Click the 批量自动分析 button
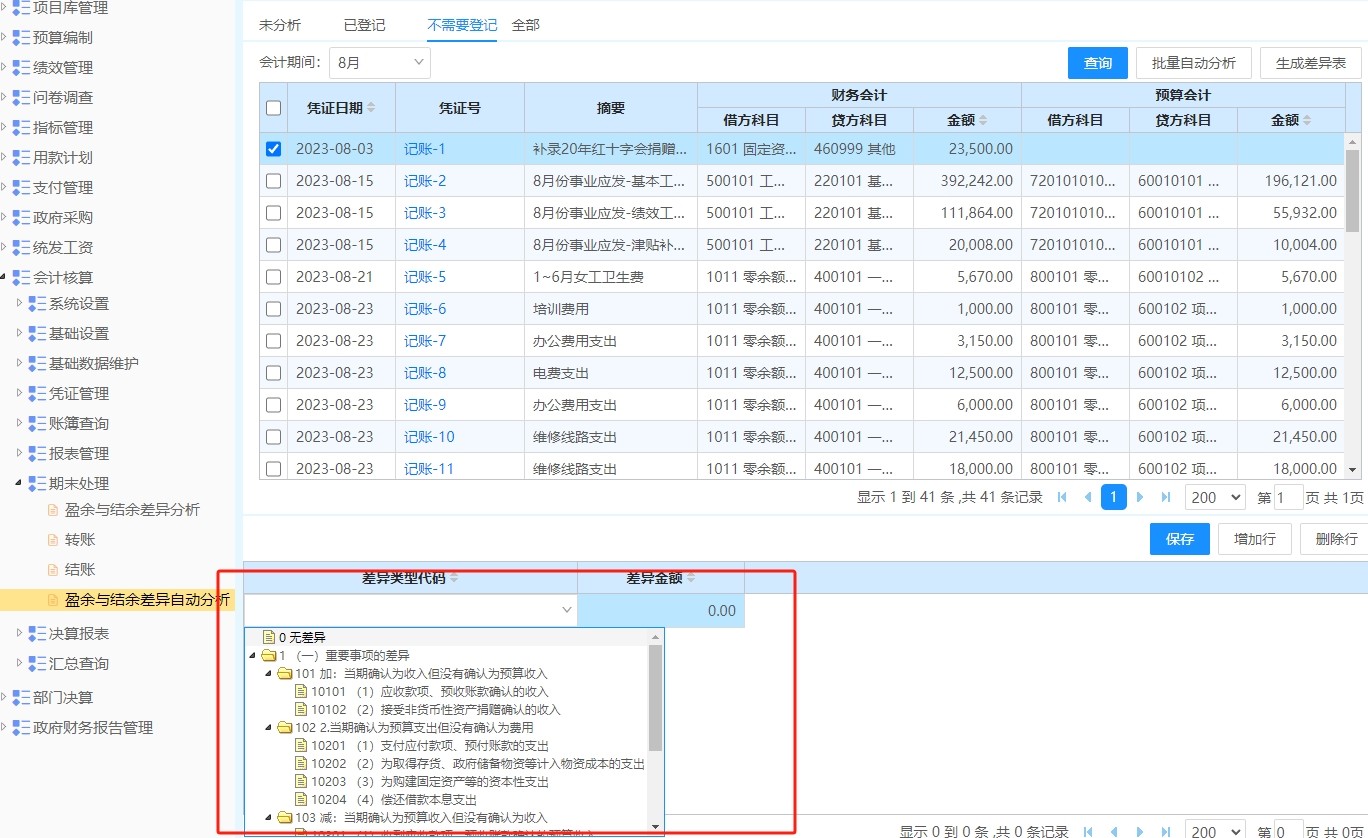This screenshot has width=1368, height=838. coord(1194,63)
